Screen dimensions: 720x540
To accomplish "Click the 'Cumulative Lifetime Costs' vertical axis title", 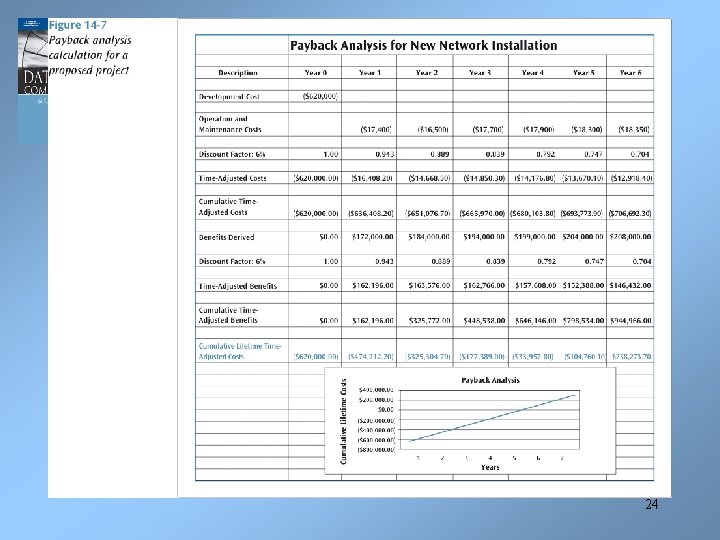I will click(x=343, y=422).
